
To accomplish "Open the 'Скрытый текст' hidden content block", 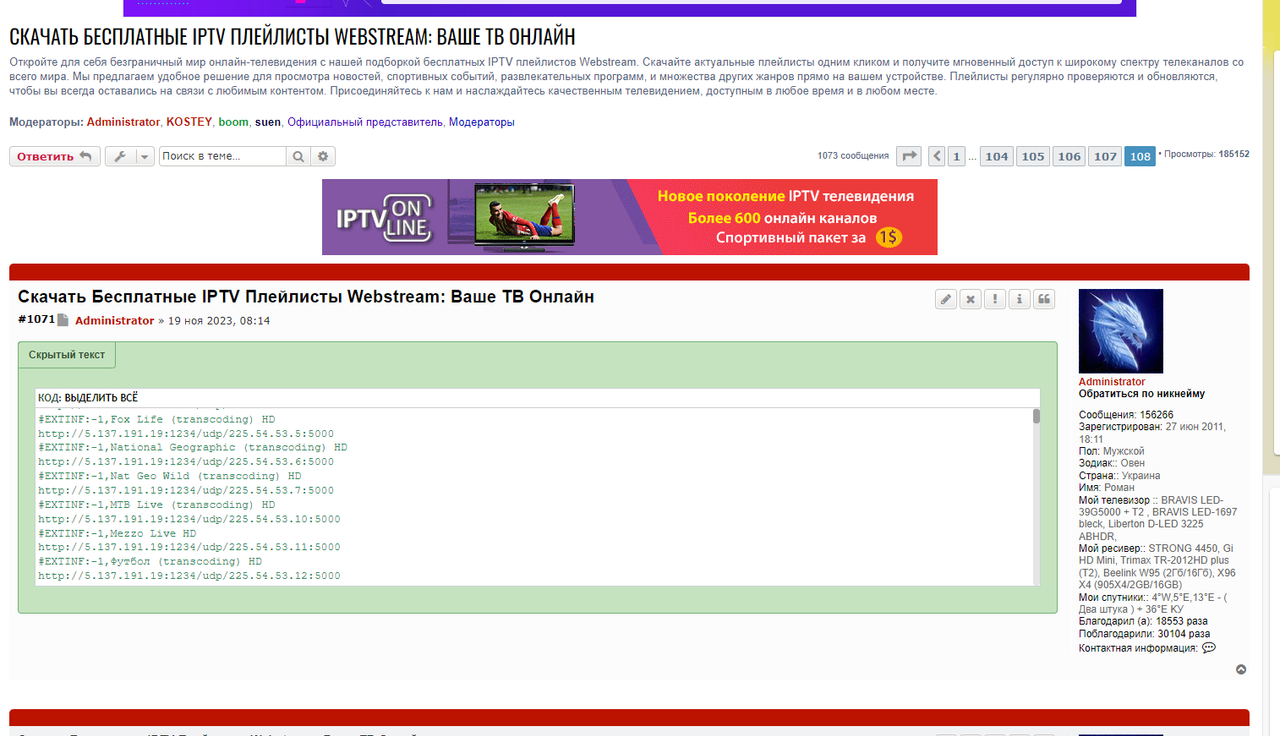I will pyautogui.click(x=66, y=354).
